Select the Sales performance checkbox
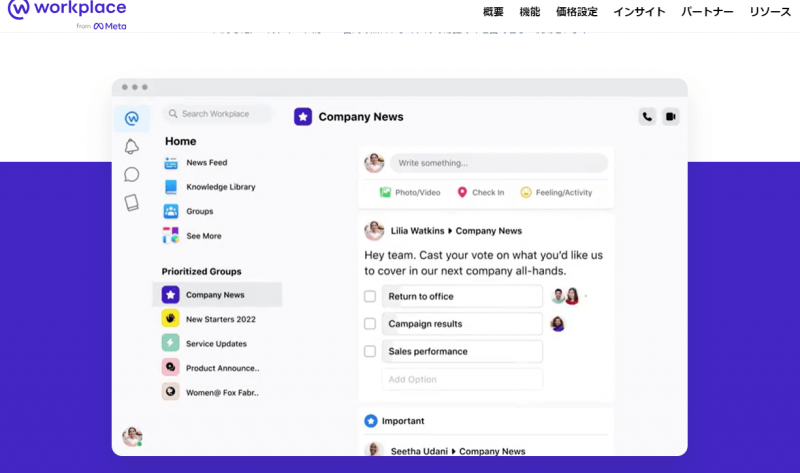This screenshot has width=800, height=473. (x=370, y=352)
